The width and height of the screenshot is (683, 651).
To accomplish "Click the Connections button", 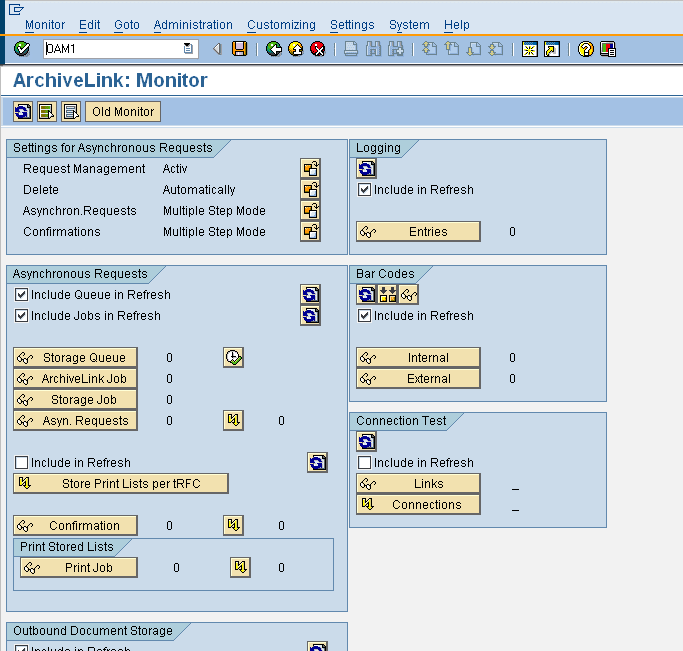I will [x=418, y=504].
